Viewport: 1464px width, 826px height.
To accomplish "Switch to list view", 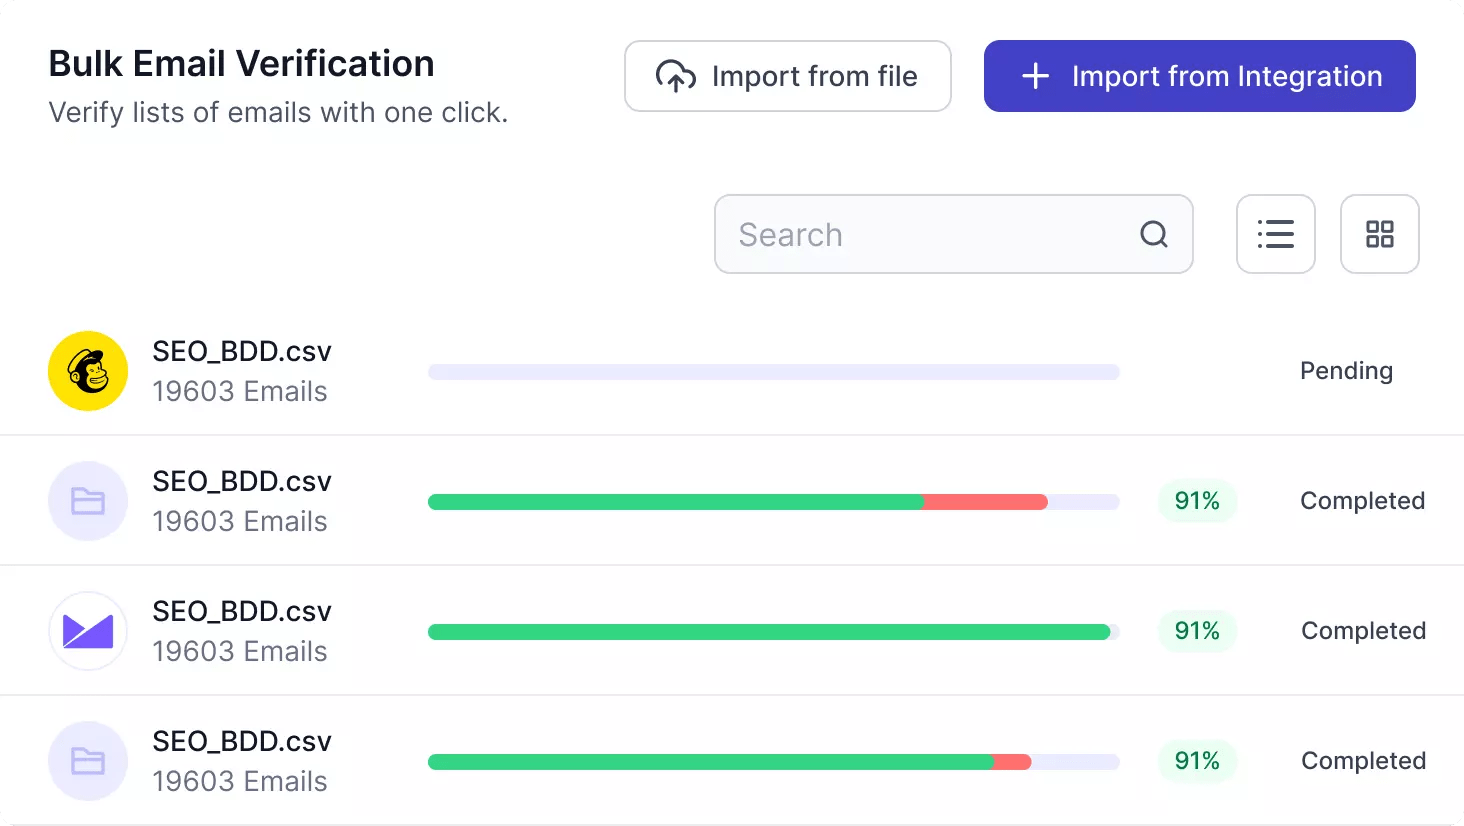I will click(1275, 234).
